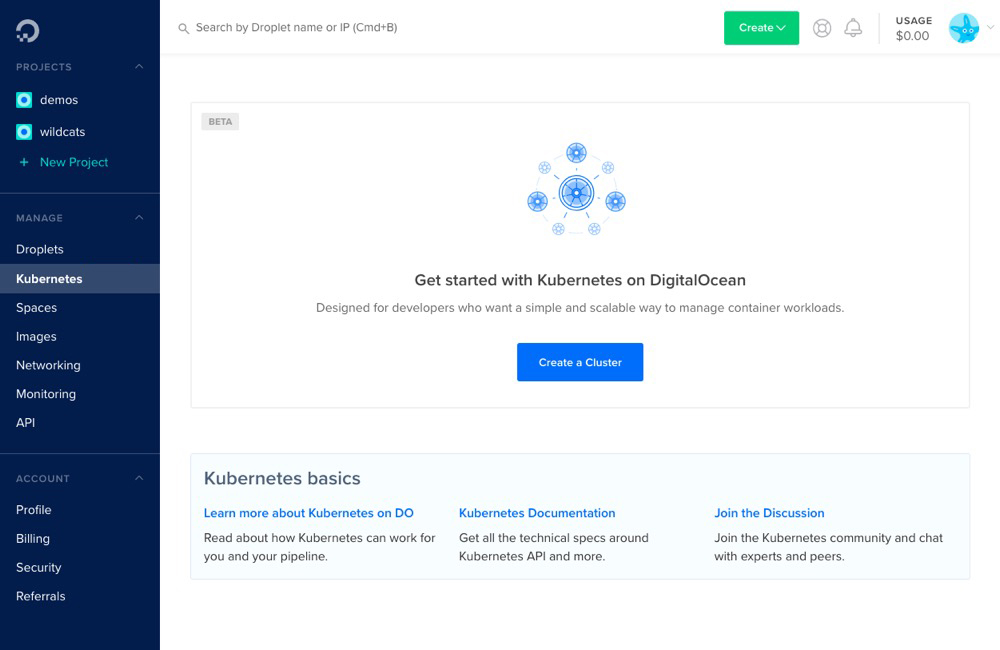This screenshot has height=650, width=1000.
Task: Open the green Create dropdown
Action: [x=761, y=28]
